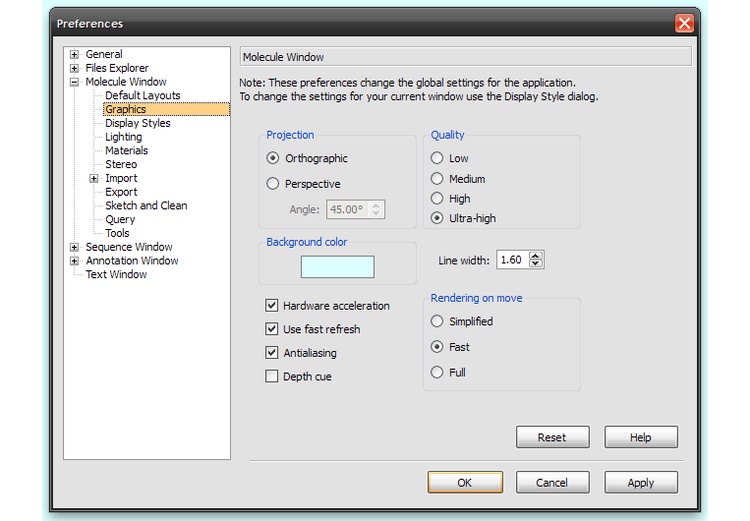
Task: Enable the Depth cue checkbox
Action: [272, 377]
